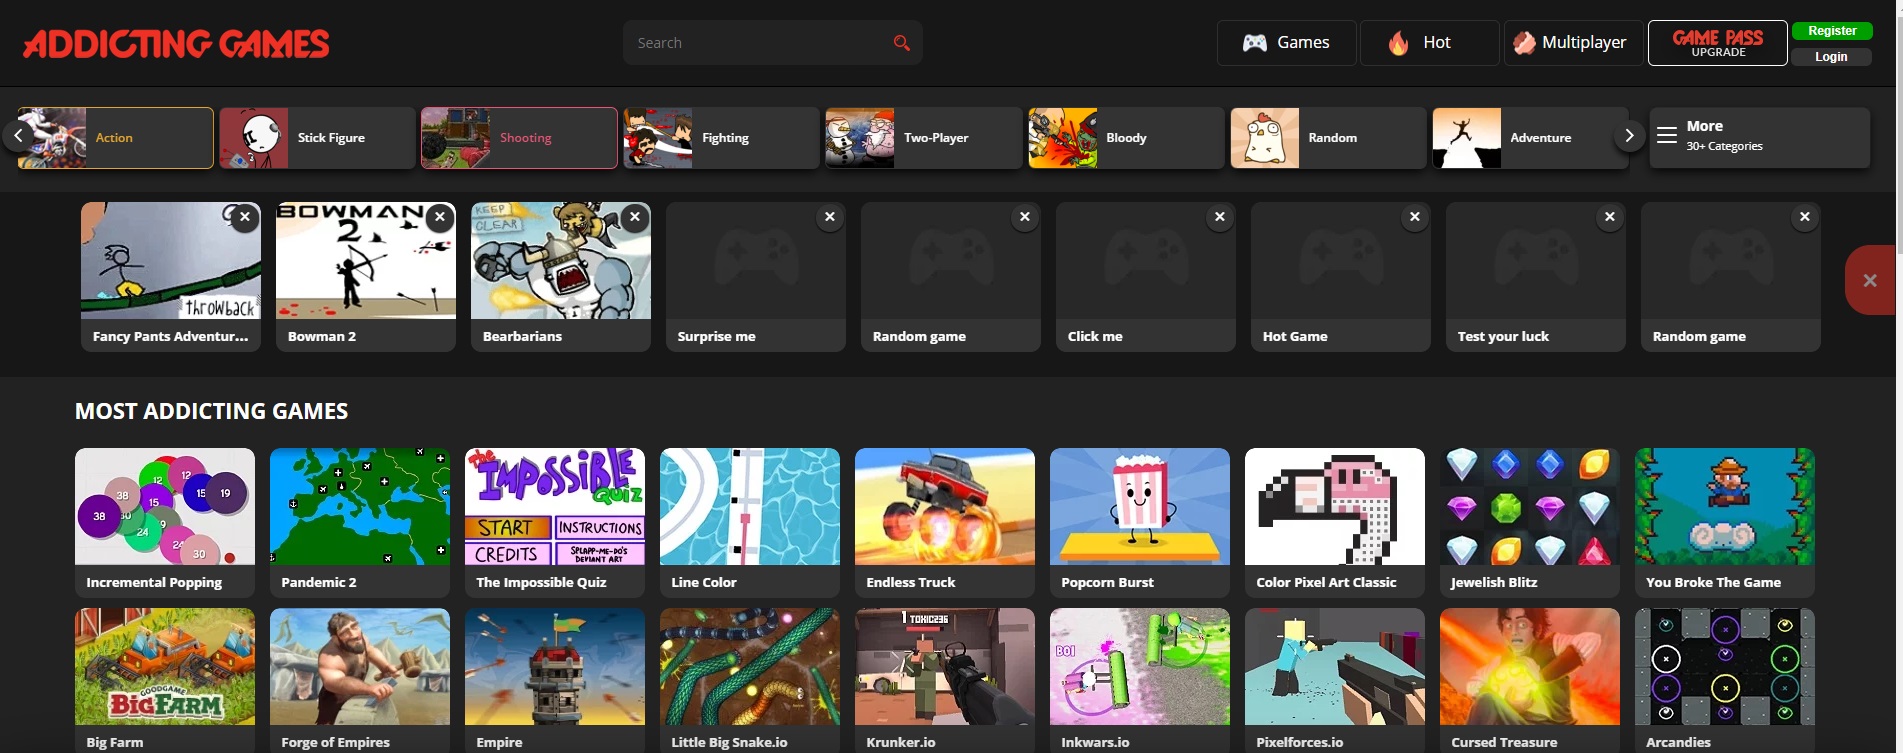This screenshot has width=1903, height=753.
Task: Click Most Addicting Games heading
Action: click(x=212, y=411)
